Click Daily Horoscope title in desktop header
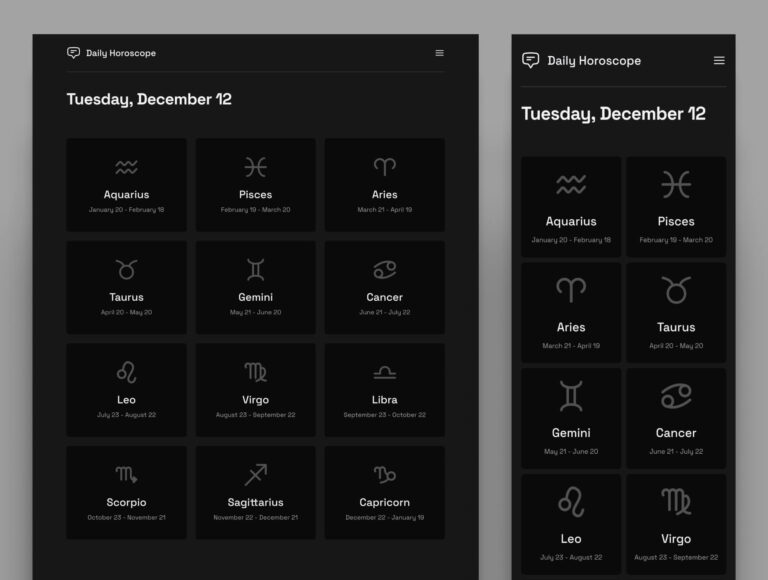 pyautogui.click(x=121, y=53)
